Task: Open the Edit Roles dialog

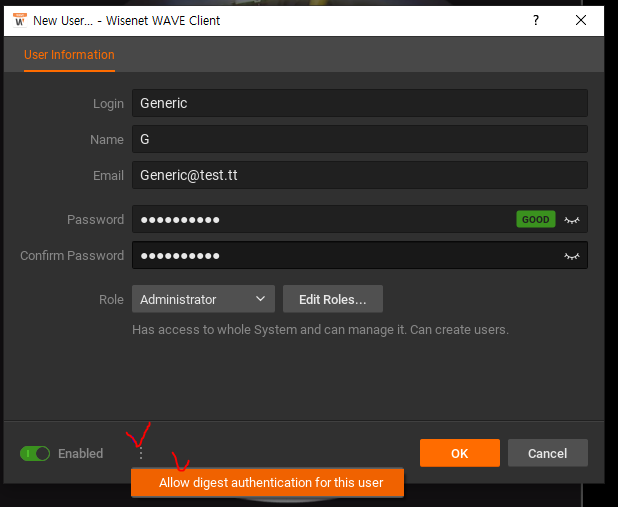Action: (332, 299)
